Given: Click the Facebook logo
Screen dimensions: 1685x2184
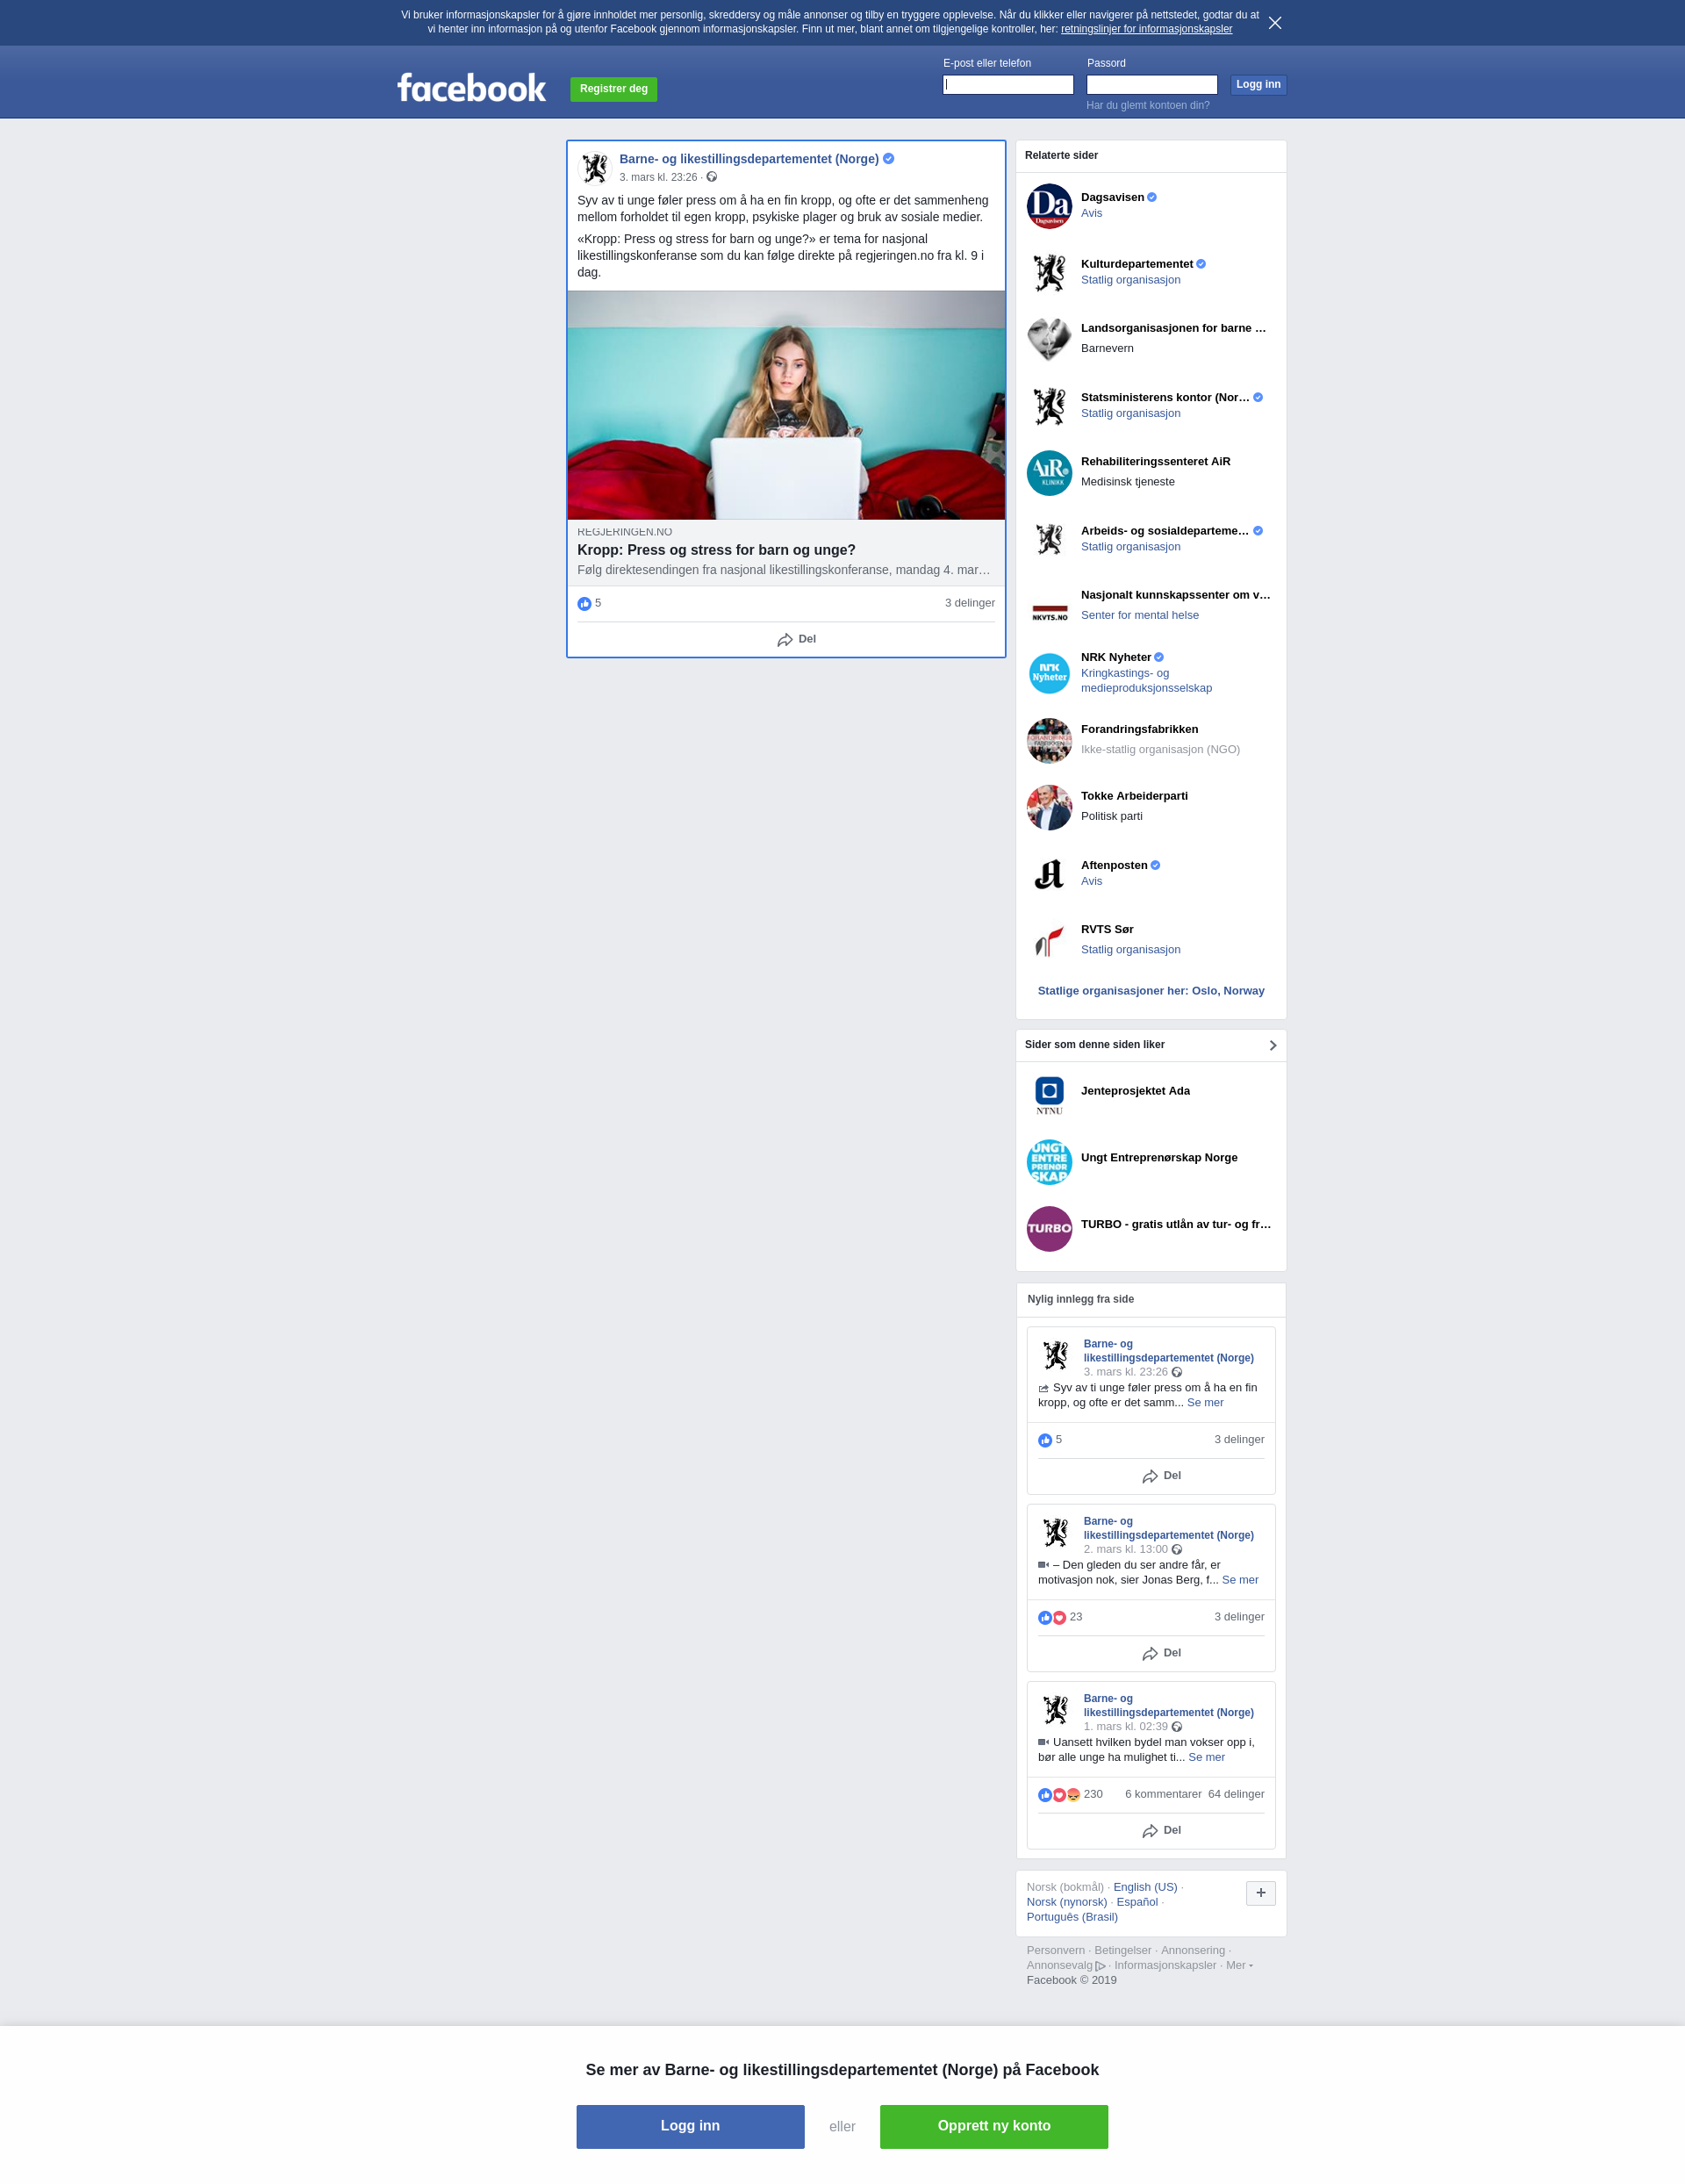Looking at the screenshot, I should (x=471, y=88).
